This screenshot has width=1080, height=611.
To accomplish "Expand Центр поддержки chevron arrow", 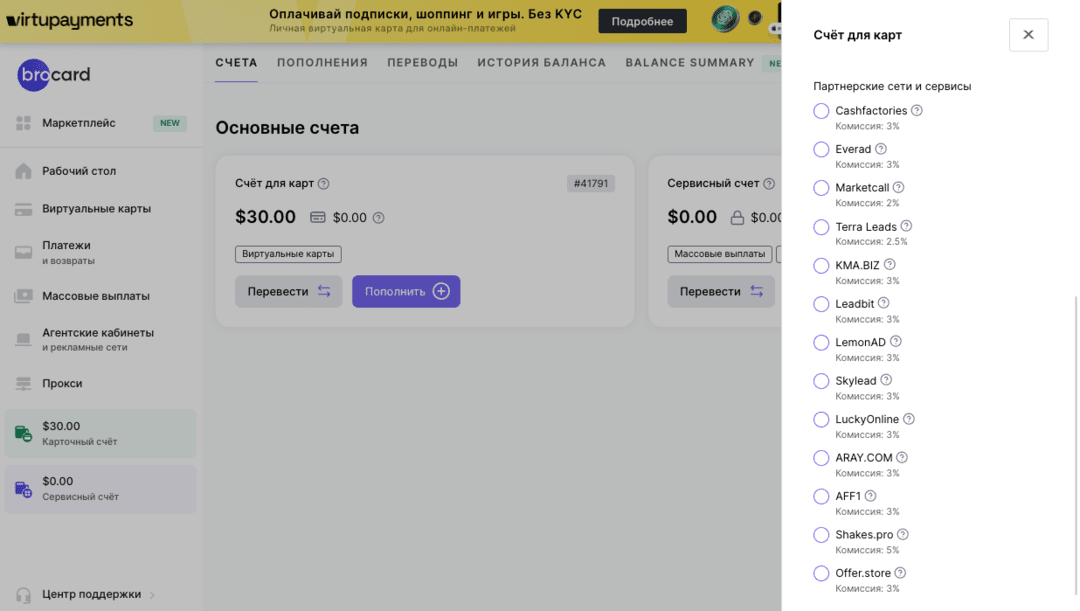I will (152, 595).
